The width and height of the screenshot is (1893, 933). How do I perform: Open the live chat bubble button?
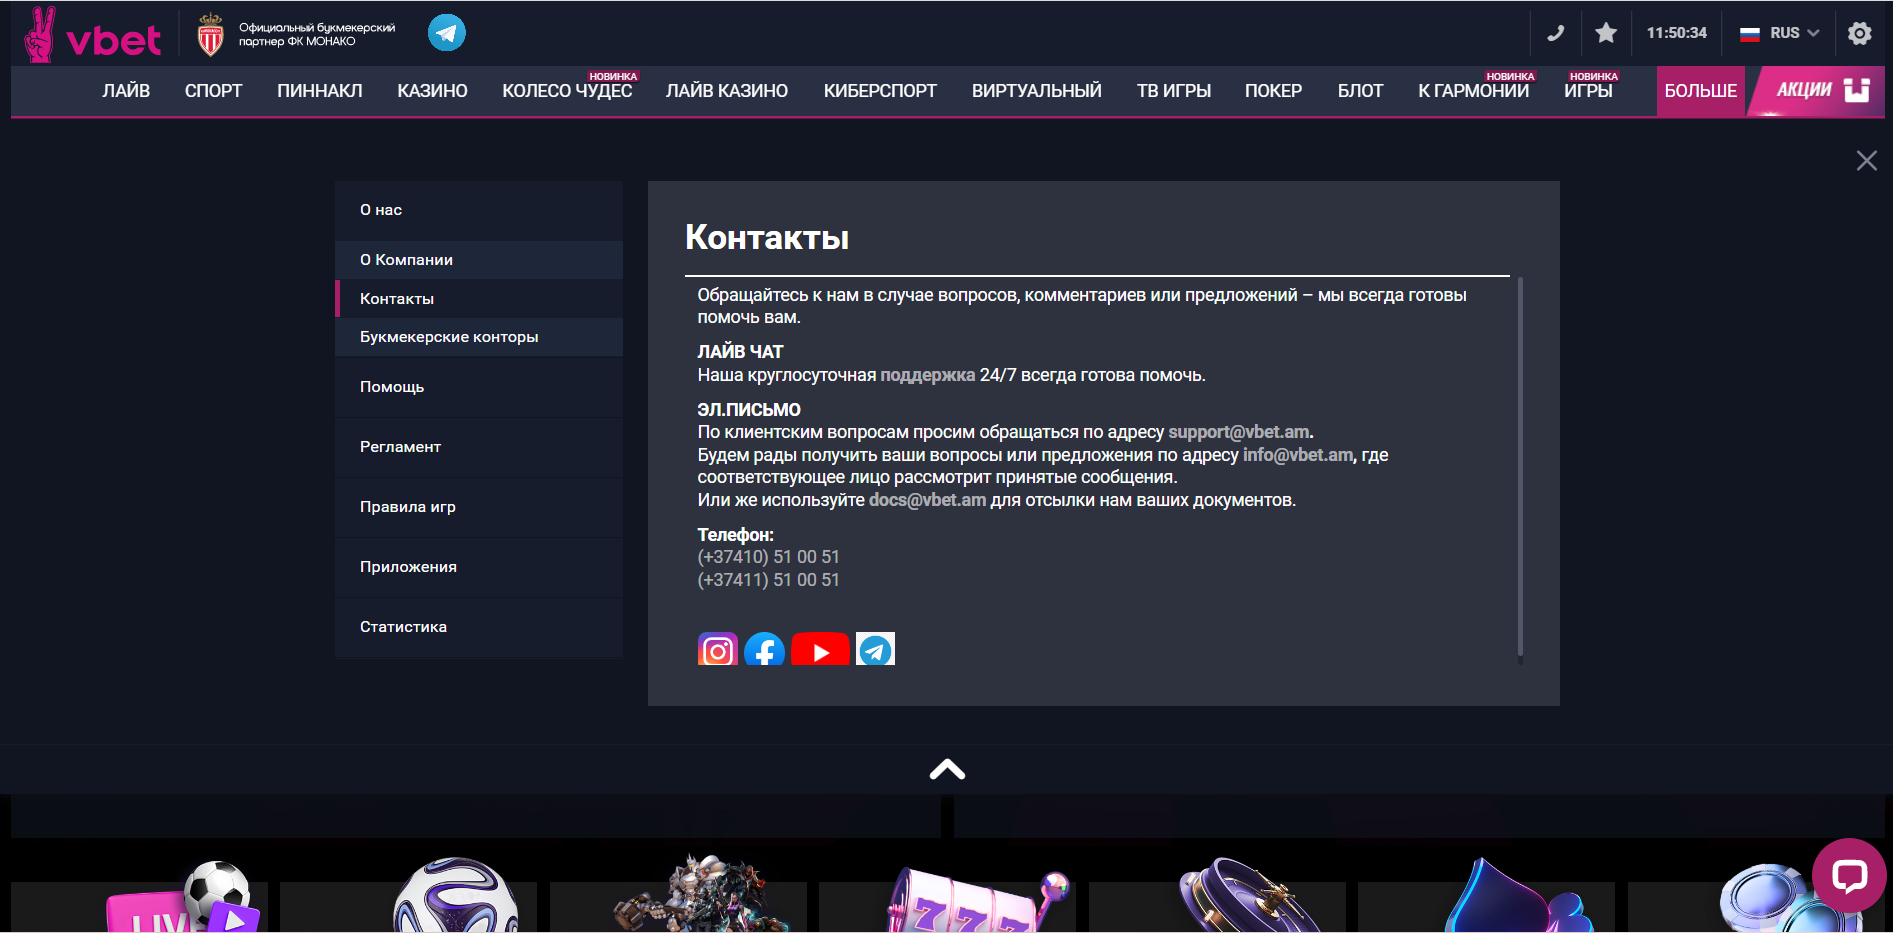[x=1849, y=875]
